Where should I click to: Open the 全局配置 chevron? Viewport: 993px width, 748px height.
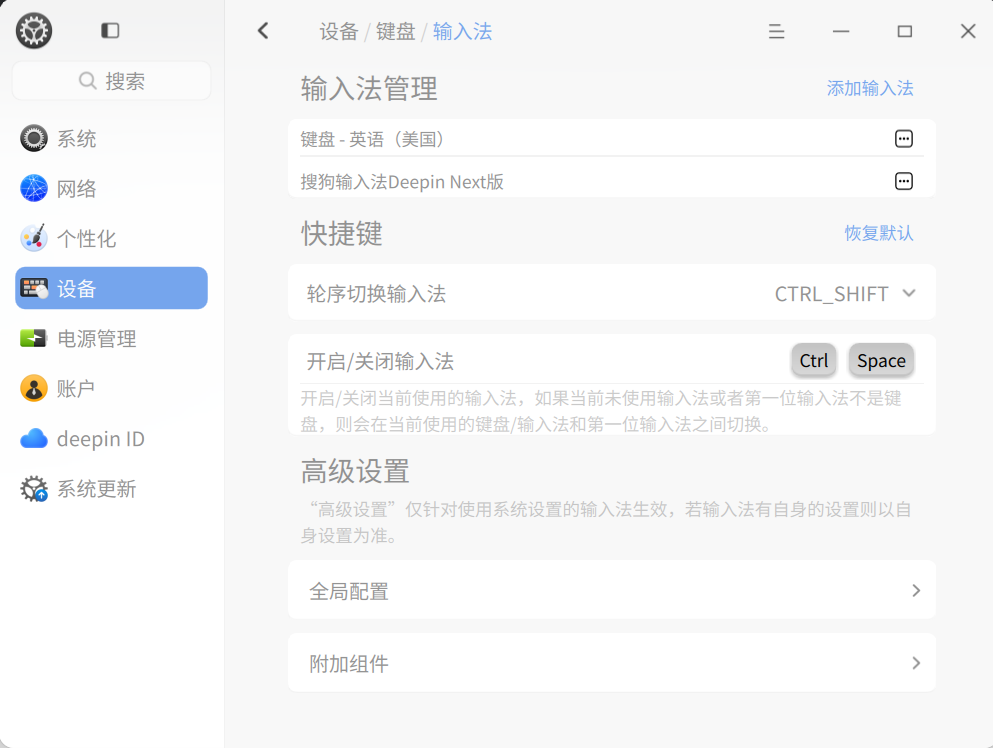tap(916, 590)
